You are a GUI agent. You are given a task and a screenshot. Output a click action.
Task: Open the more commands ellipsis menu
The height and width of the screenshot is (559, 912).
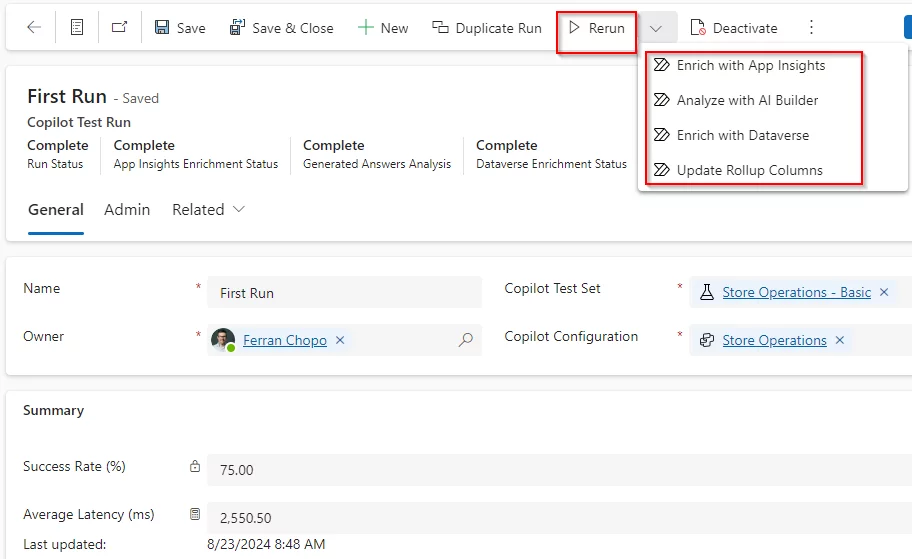811,27
